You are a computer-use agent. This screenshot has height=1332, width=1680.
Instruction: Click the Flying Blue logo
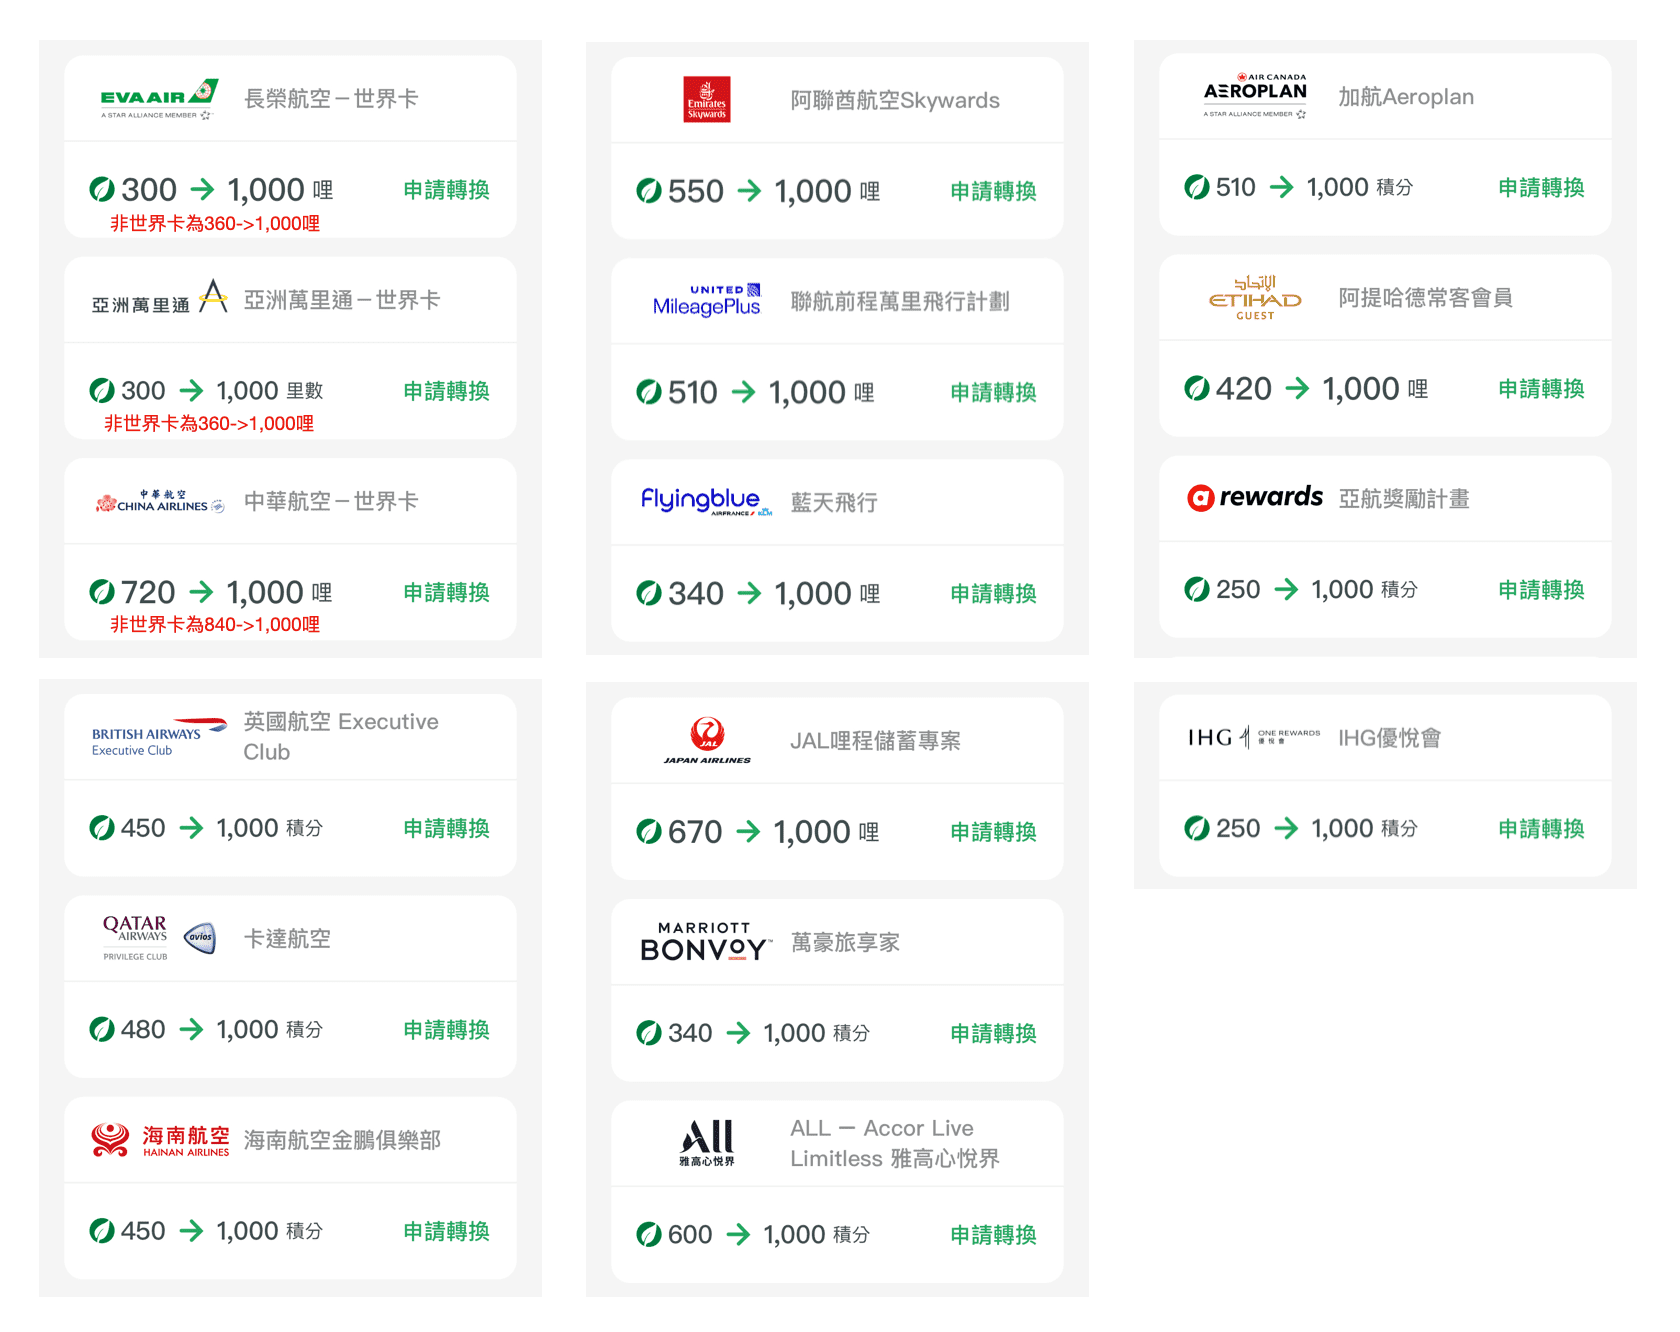pyautogui.click(x=707, y=501)
